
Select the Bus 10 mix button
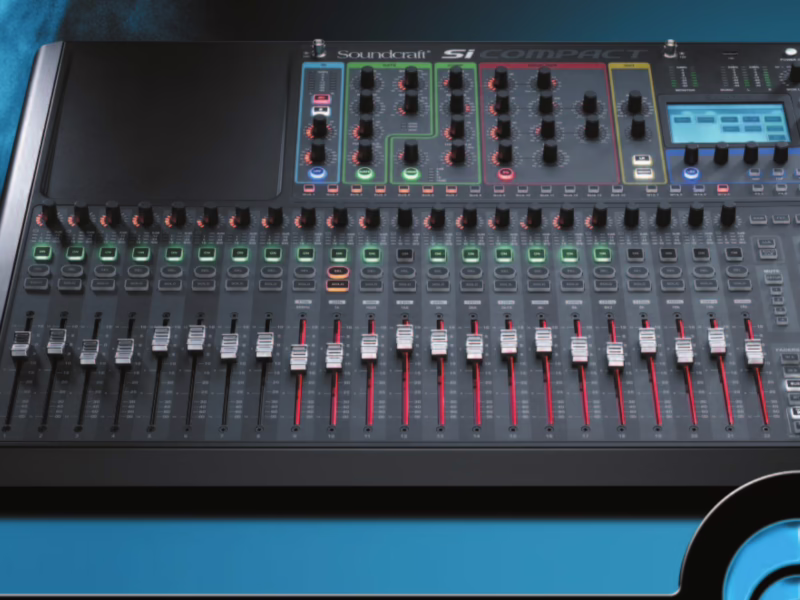tap(522, 189)
